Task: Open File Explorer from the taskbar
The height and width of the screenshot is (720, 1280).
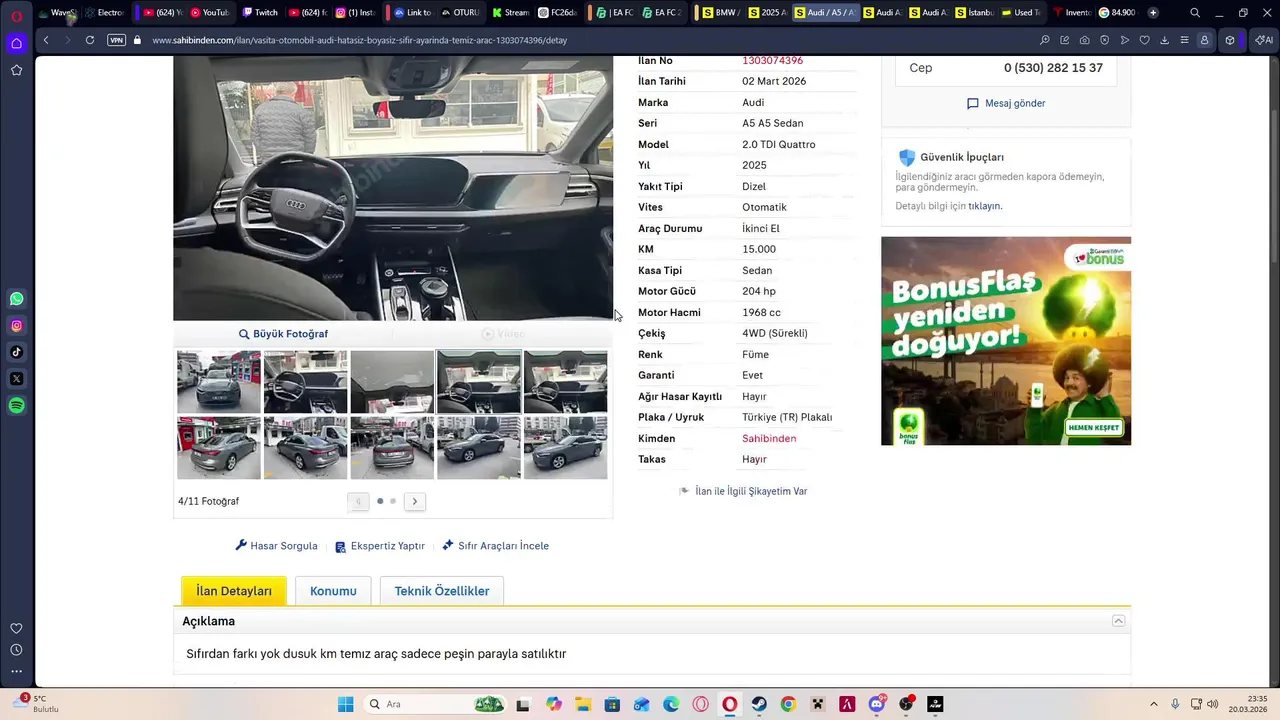Action: (x=583, y=704)
